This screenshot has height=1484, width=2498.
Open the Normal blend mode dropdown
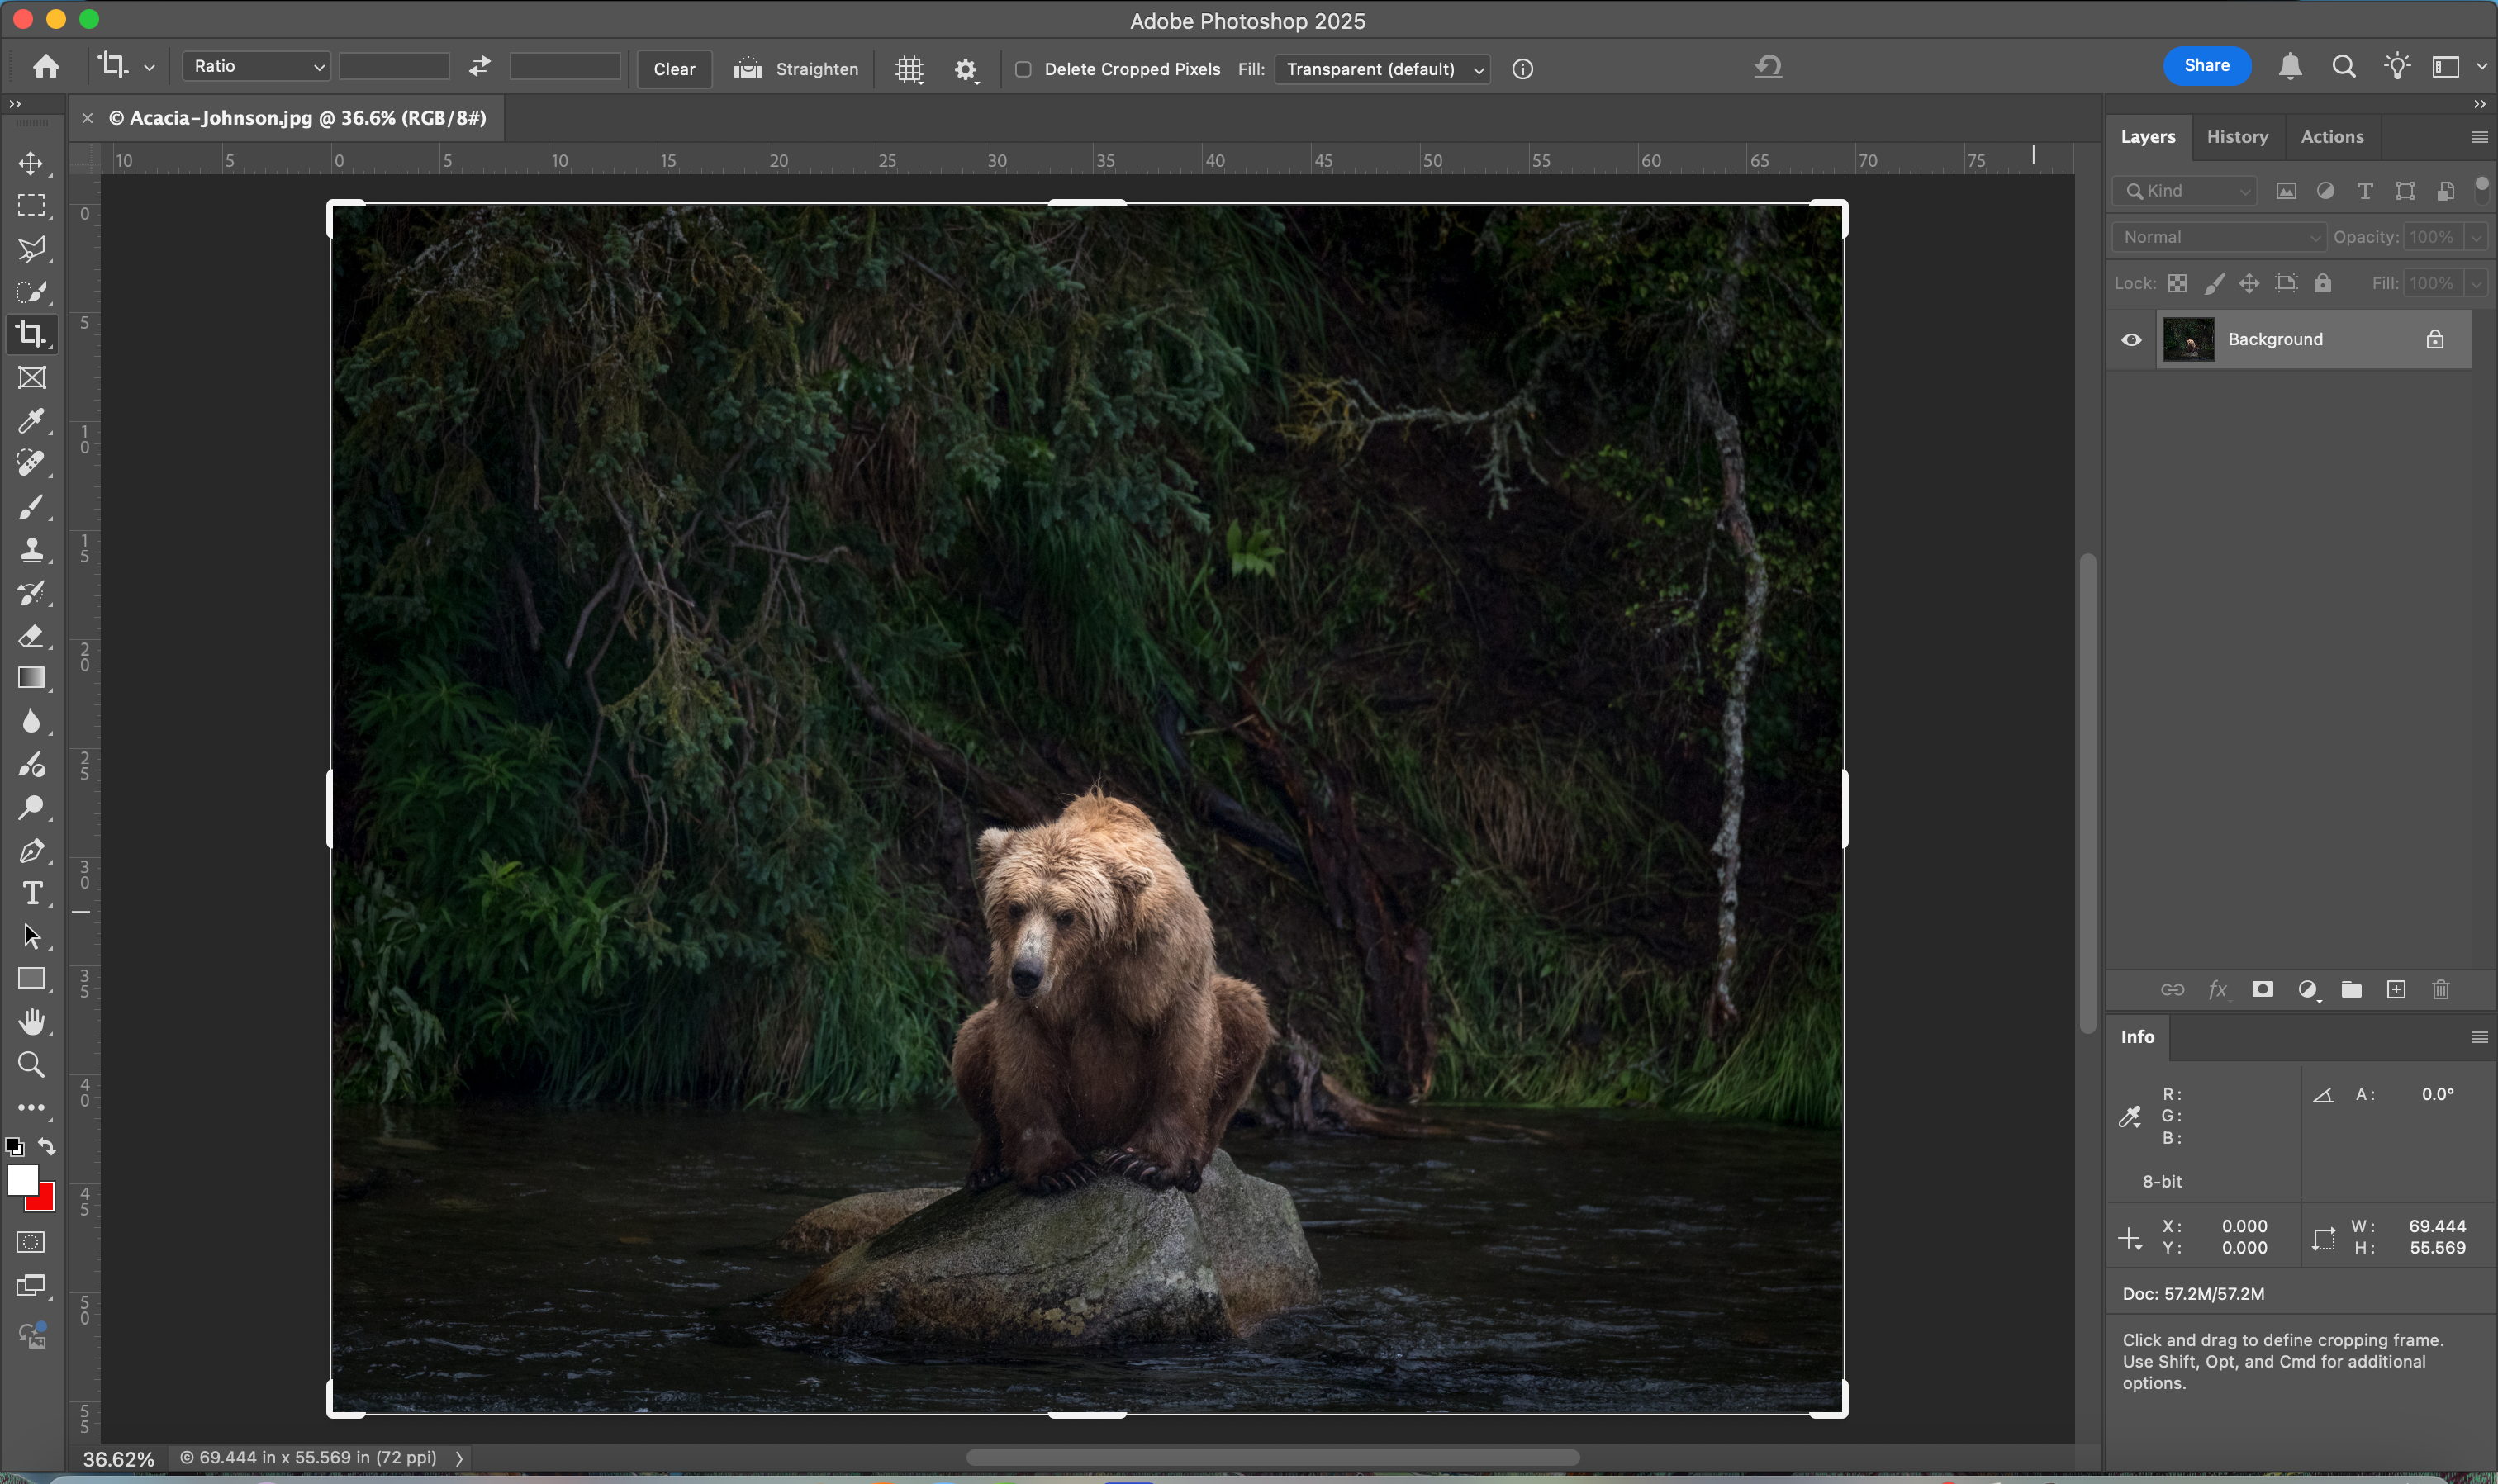point(2219,237)
